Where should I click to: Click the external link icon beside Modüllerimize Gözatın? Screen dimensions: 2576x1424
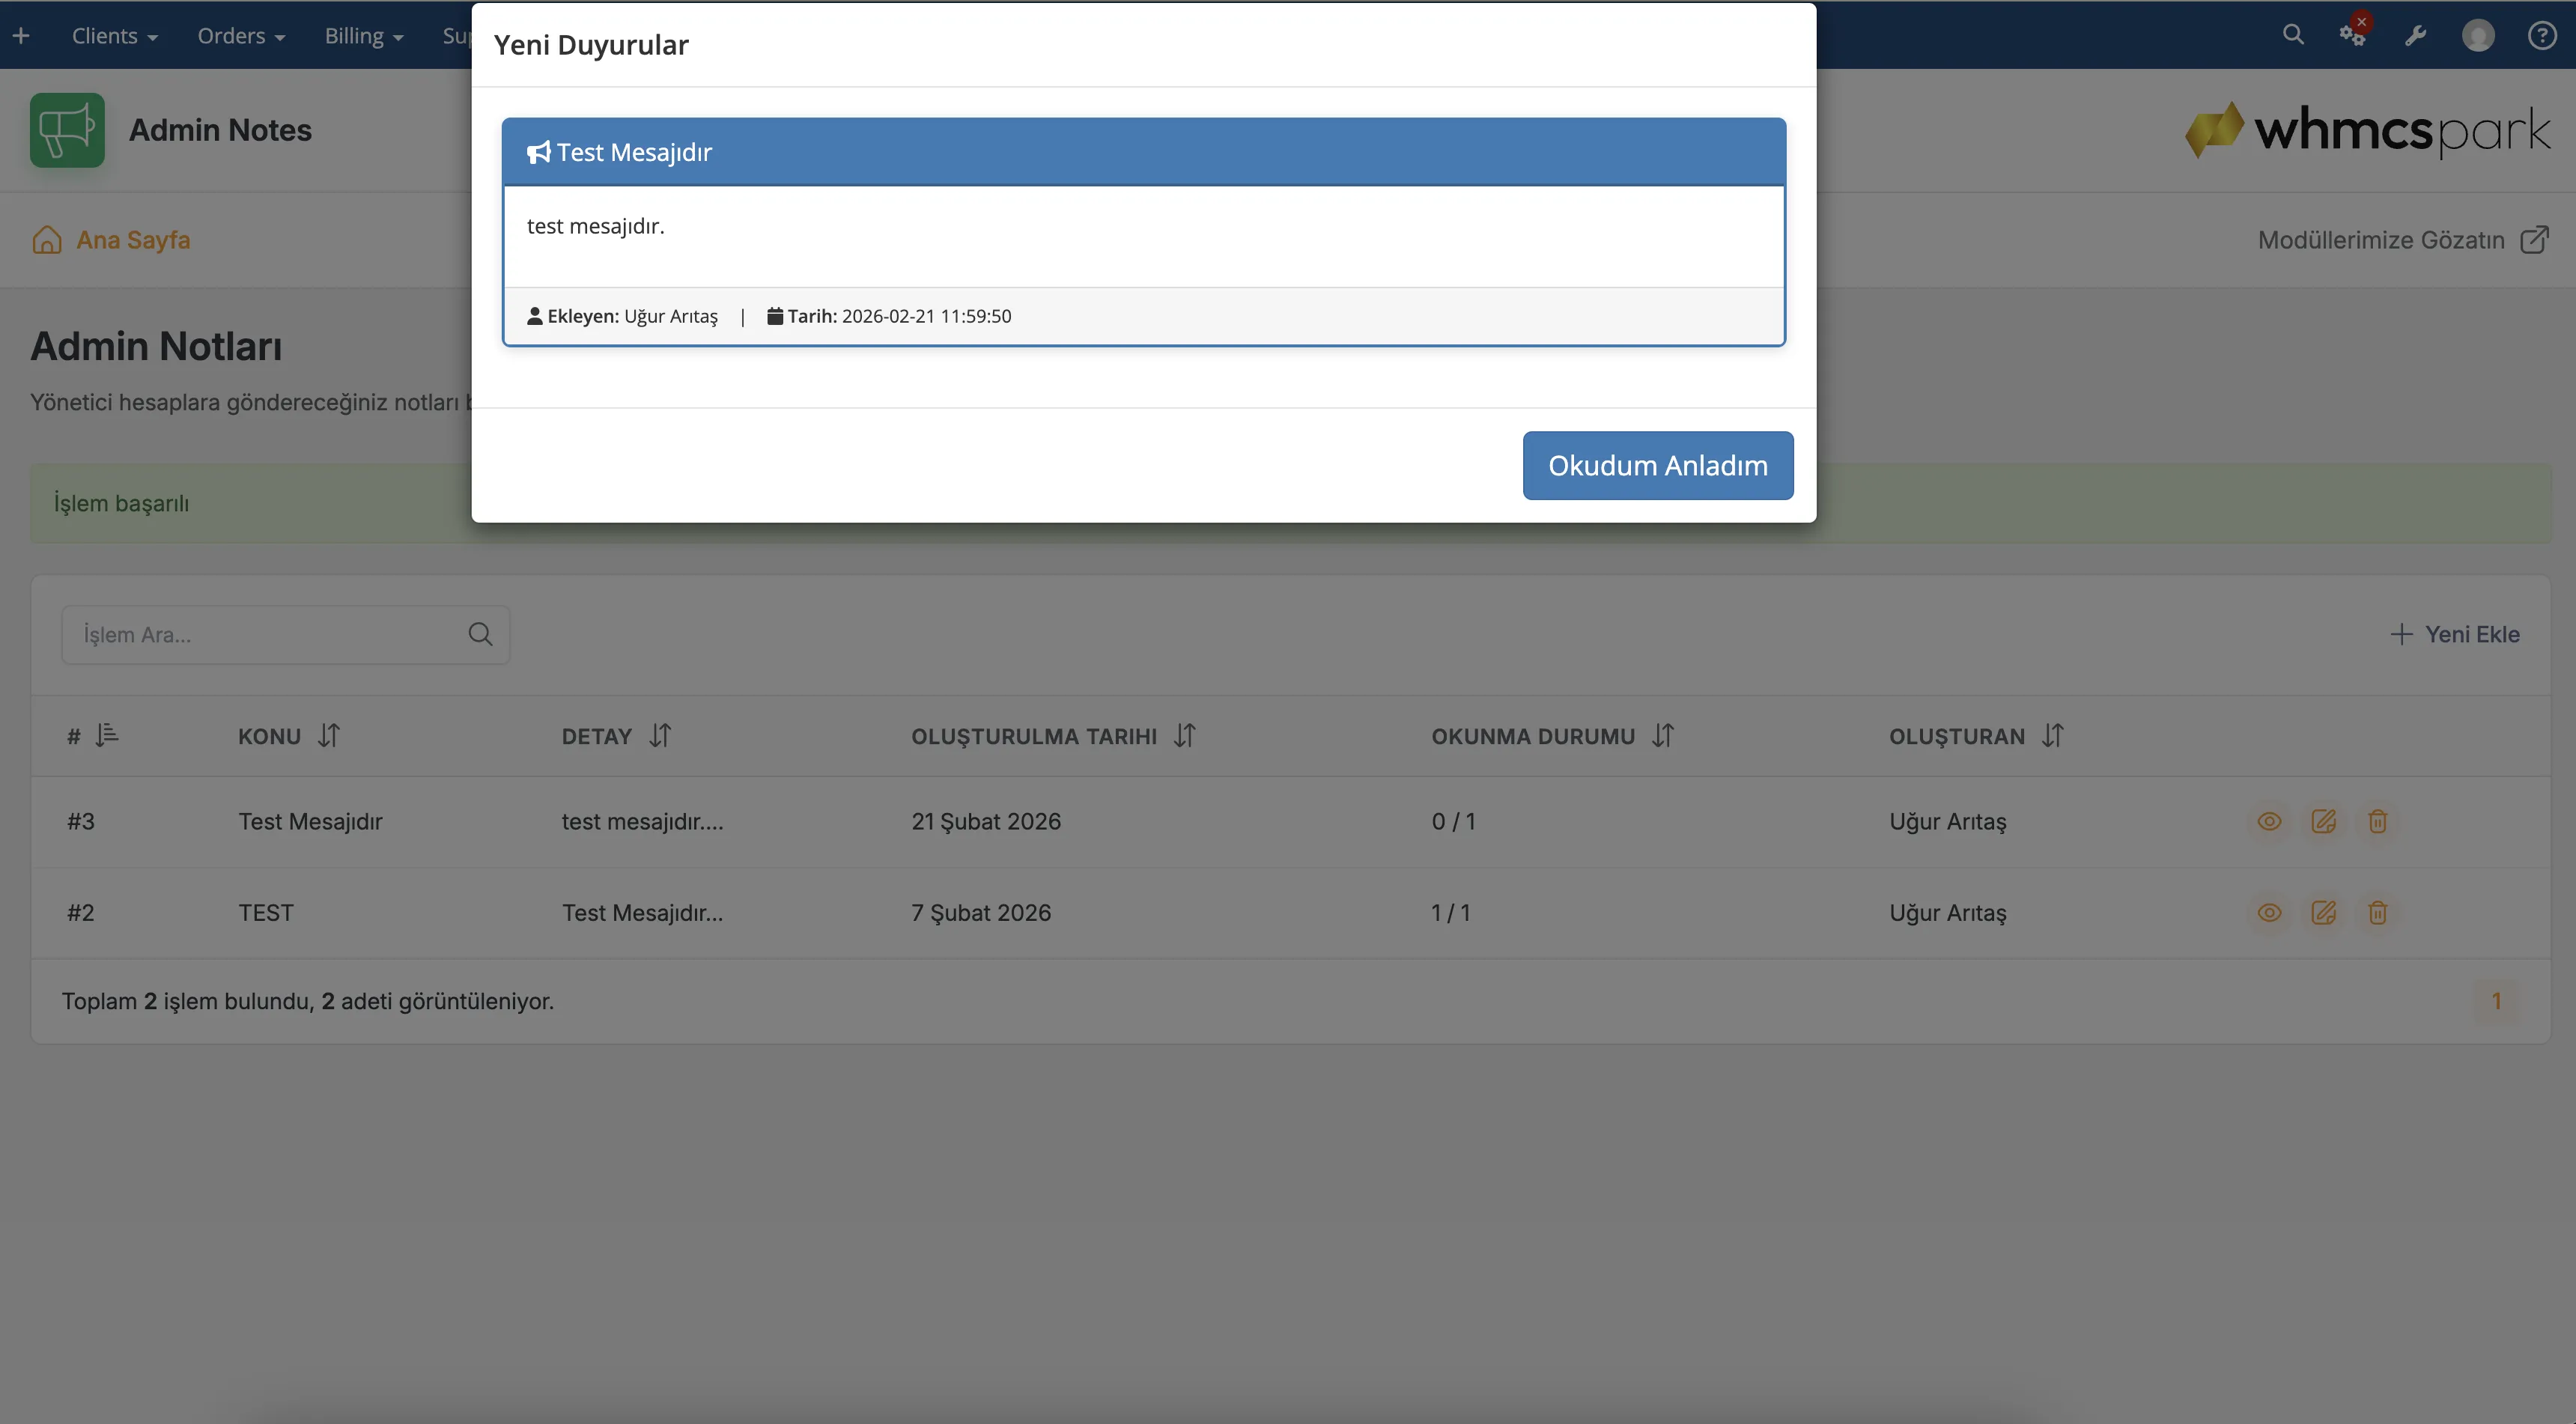tap(2533, 240)
